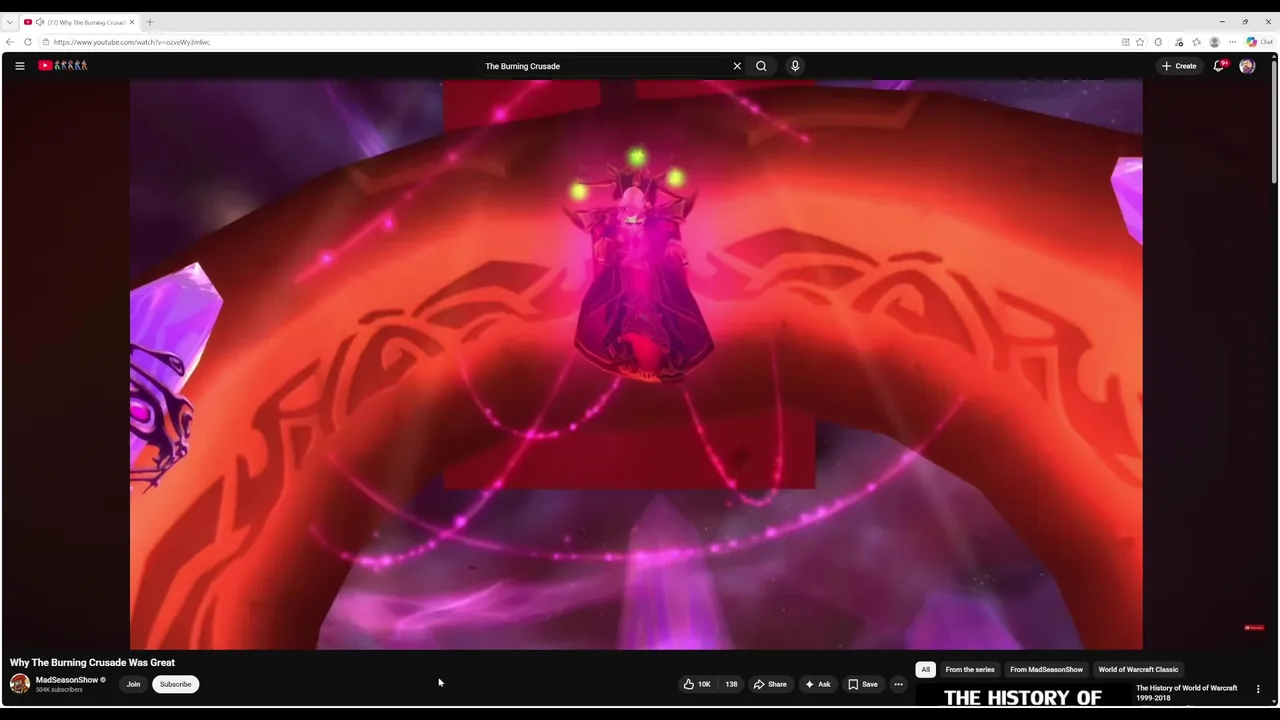Image resolution: width=1280 pixels, height=720 pixels.
Task: Open more actions ellipsis under video
Action: pos(898,684)
